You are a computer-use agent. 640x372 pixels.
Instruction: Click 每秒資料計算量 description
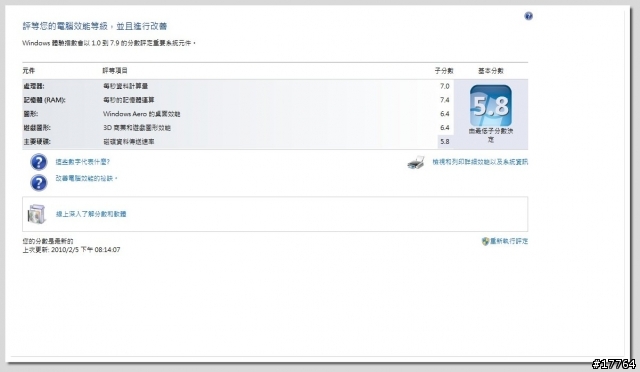(x=125, y=86)
